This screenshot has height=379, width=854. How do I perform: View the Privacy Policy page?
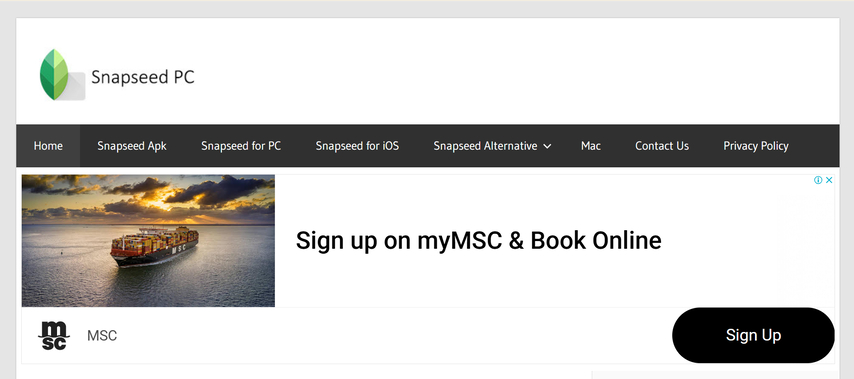coord(755,146)
